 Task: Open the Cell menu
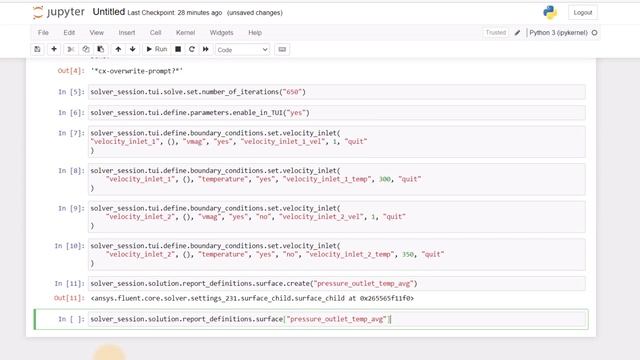(x=156, y=33)
